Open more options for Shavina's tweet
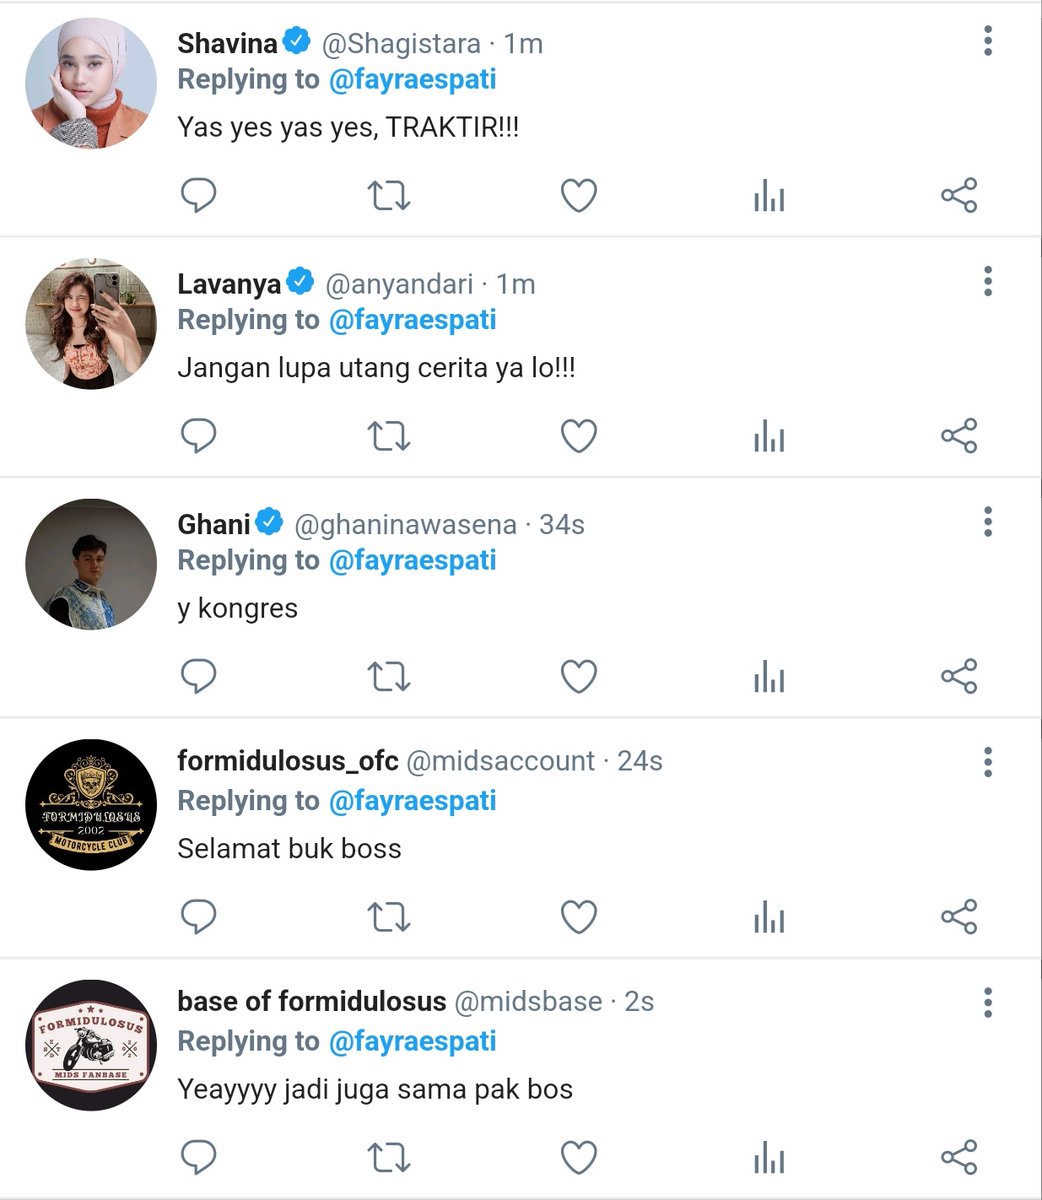 (x=988, y=41)
